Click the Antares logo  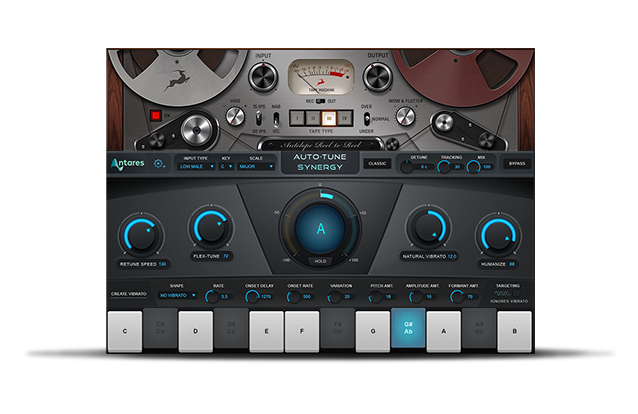[129, 165]
